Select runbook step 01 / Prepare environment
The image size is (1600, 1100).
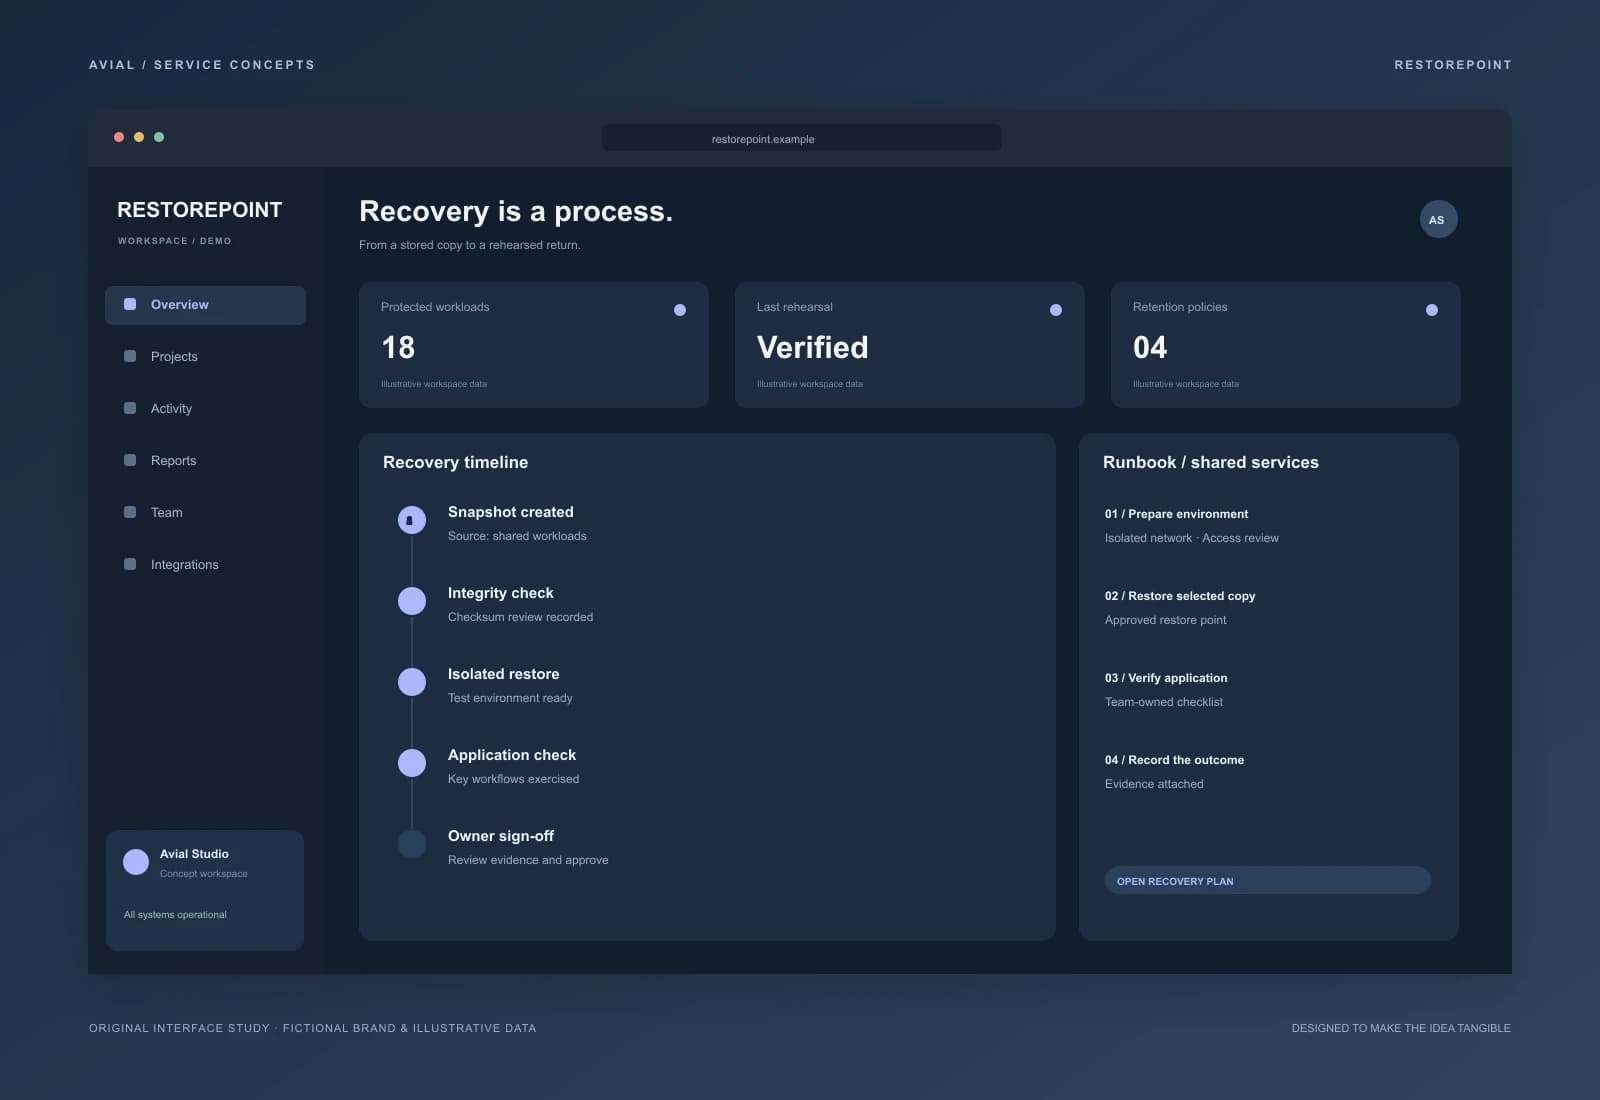pos(1192,526)
